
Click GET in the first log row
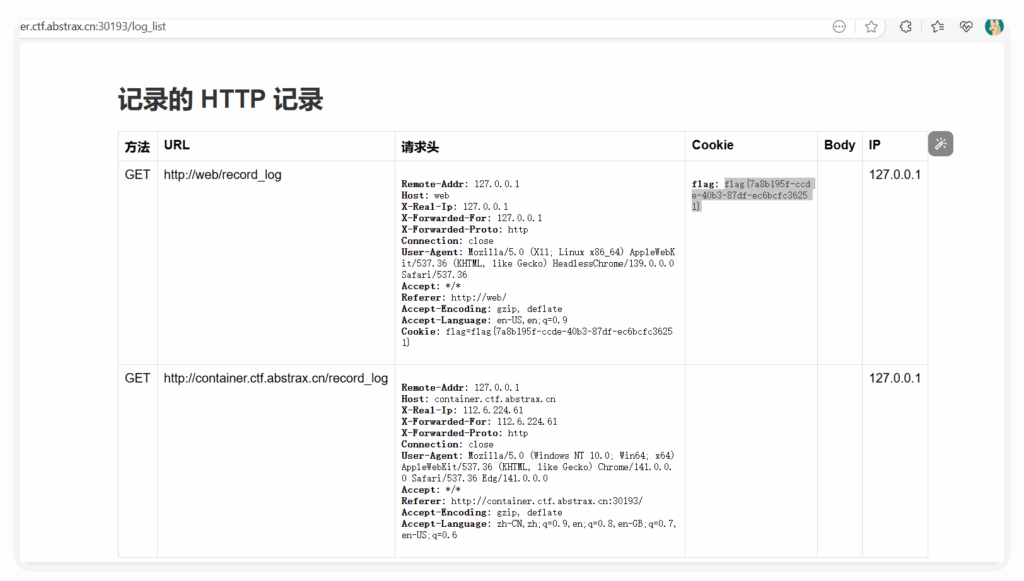137,175
